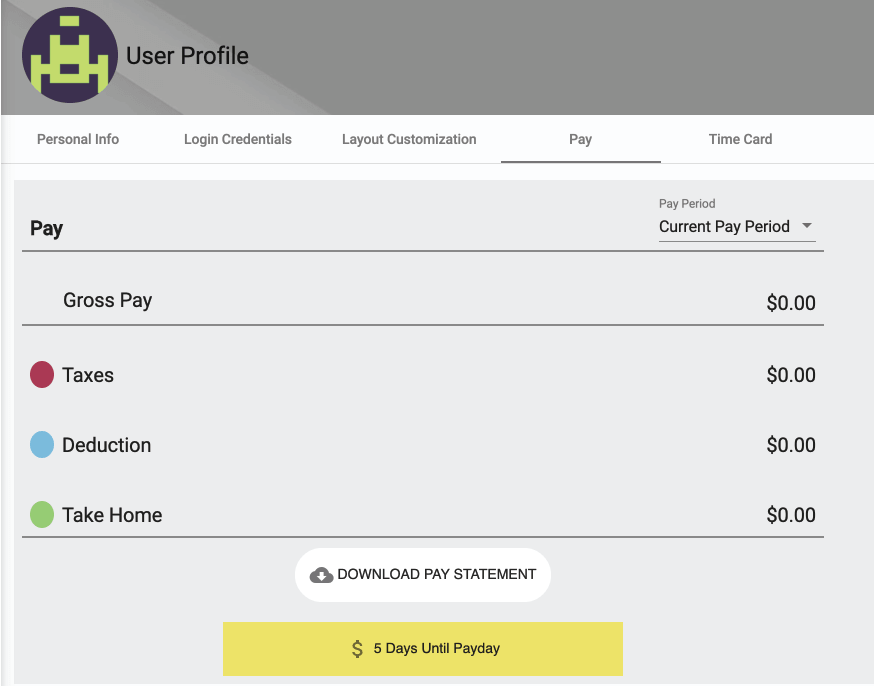Click the Gross Pay row label
Screen dimensions: 874x687
pos(108,300)
